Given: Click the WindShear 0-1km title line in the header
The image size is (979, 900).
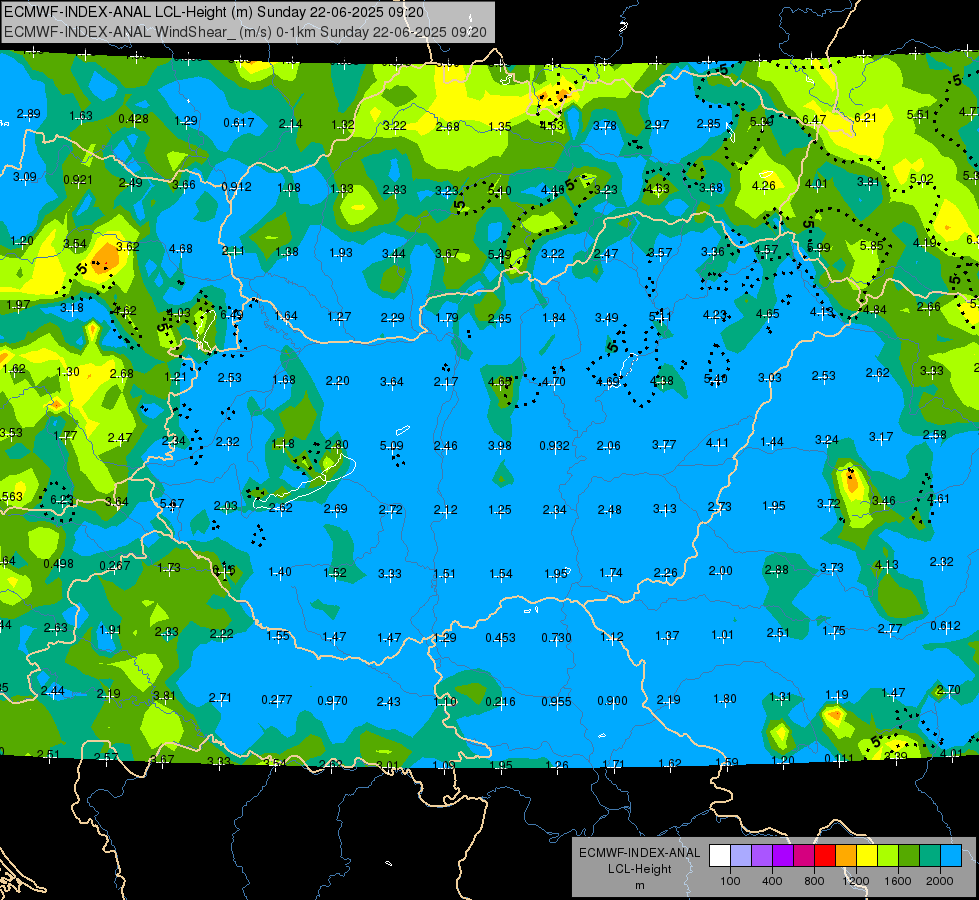Looking at the screenshot, I should coord(245,32).
